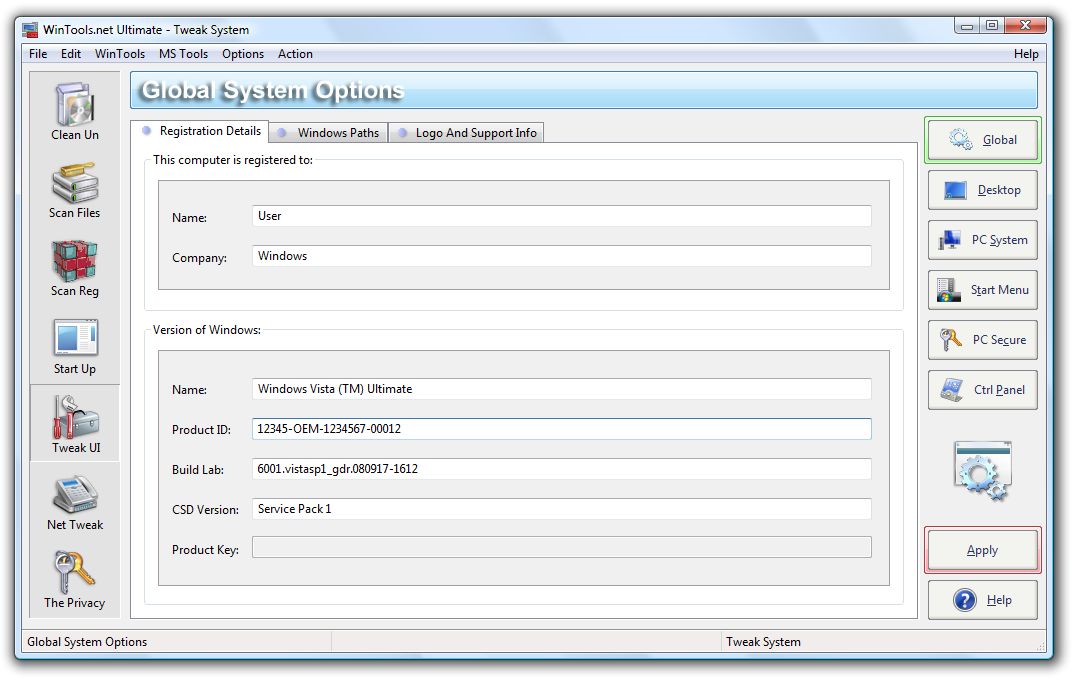Click the status bar 'Global System Options' text
The height and width of the screenshot is (680, 1074).
point(87,642)
